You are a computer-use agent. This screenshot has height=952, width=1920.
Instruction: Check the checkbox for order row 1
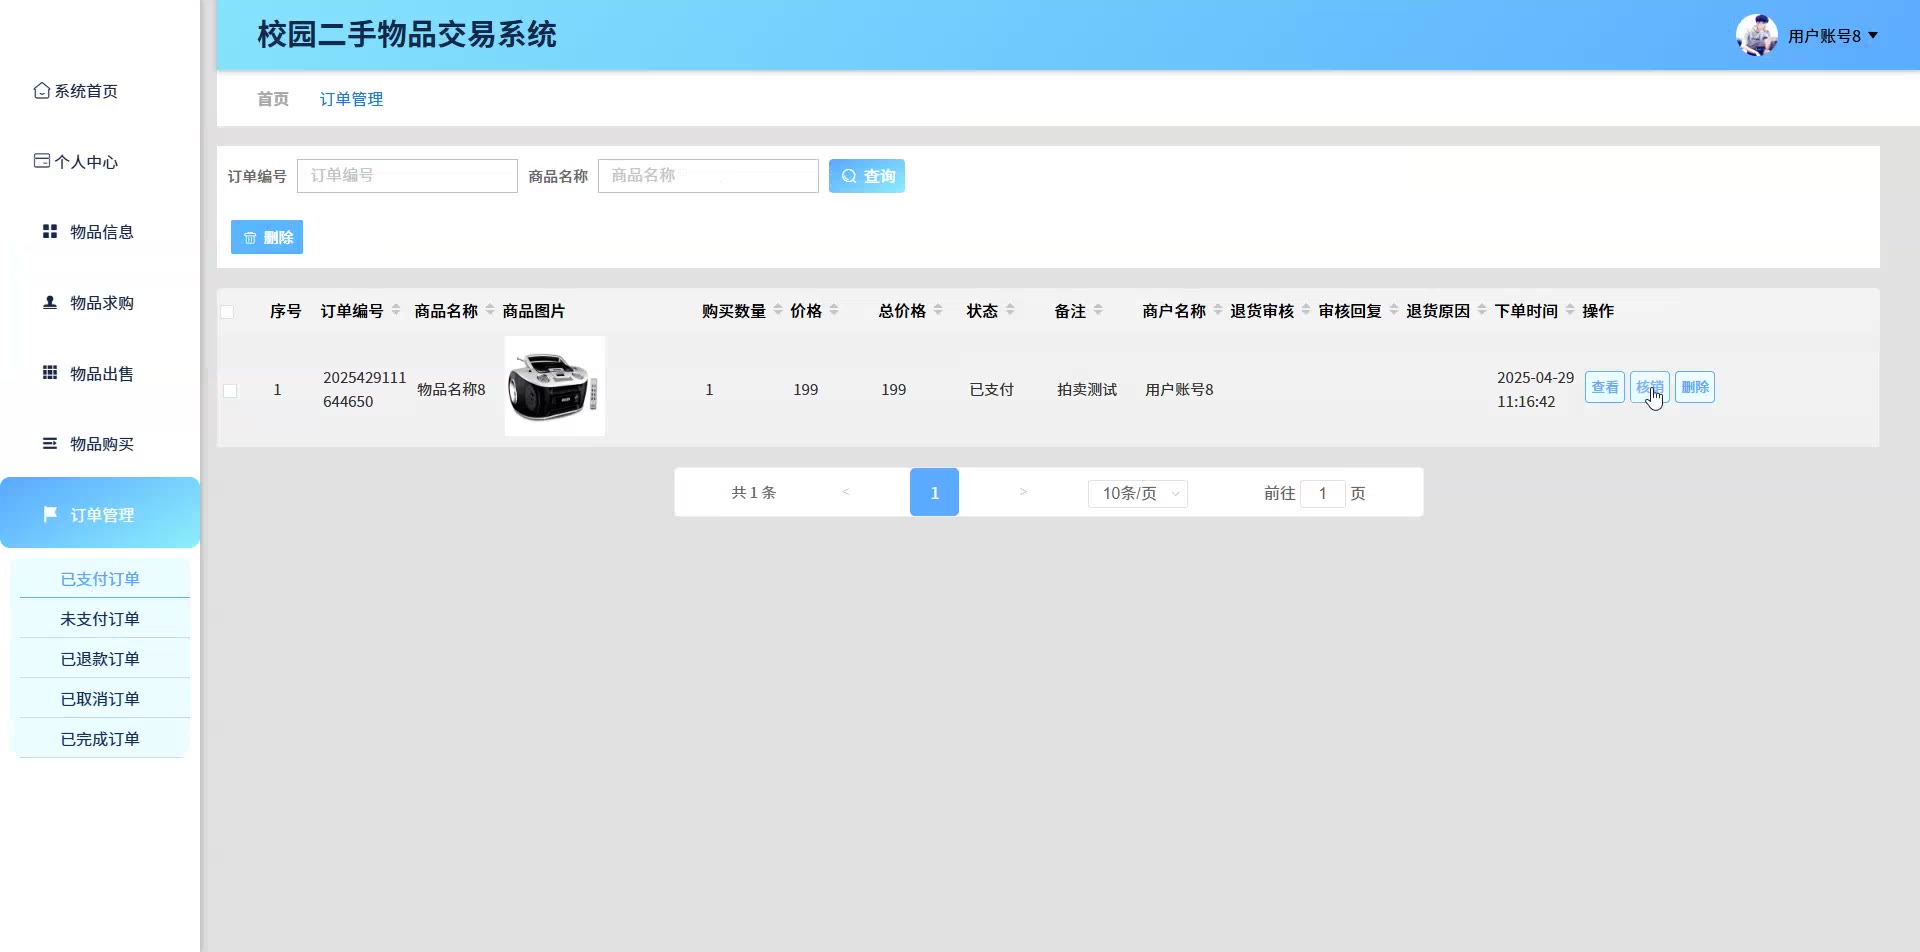tap(230, 391)
